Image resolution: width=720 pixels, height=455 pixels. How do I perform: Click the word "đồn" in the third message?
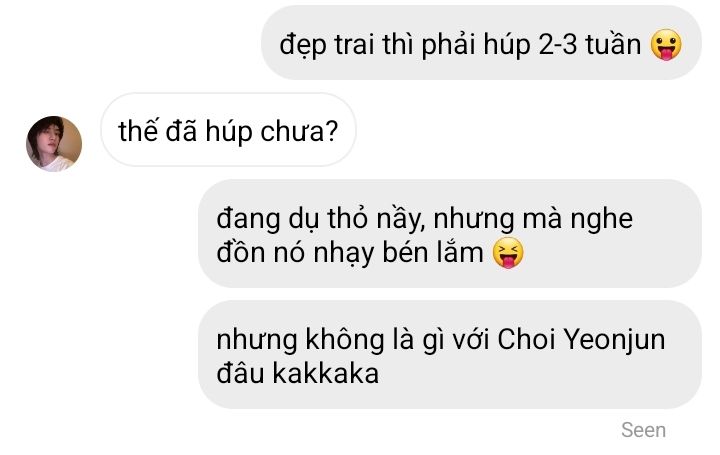[240, 253]
